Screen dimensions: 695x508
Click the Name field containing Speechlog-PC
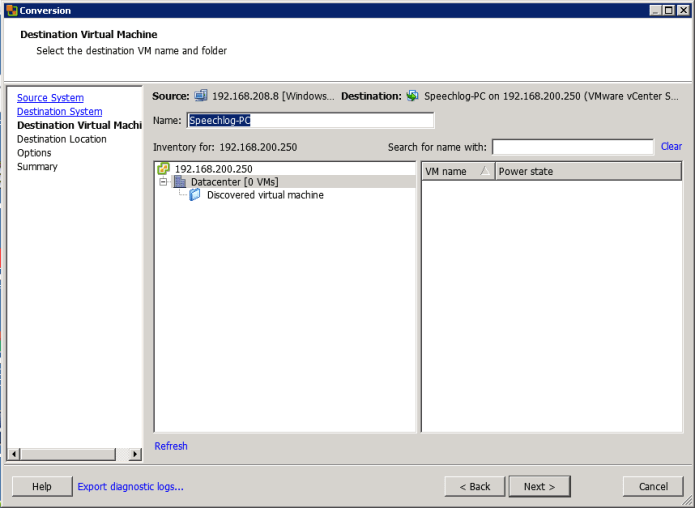point(310,120)
